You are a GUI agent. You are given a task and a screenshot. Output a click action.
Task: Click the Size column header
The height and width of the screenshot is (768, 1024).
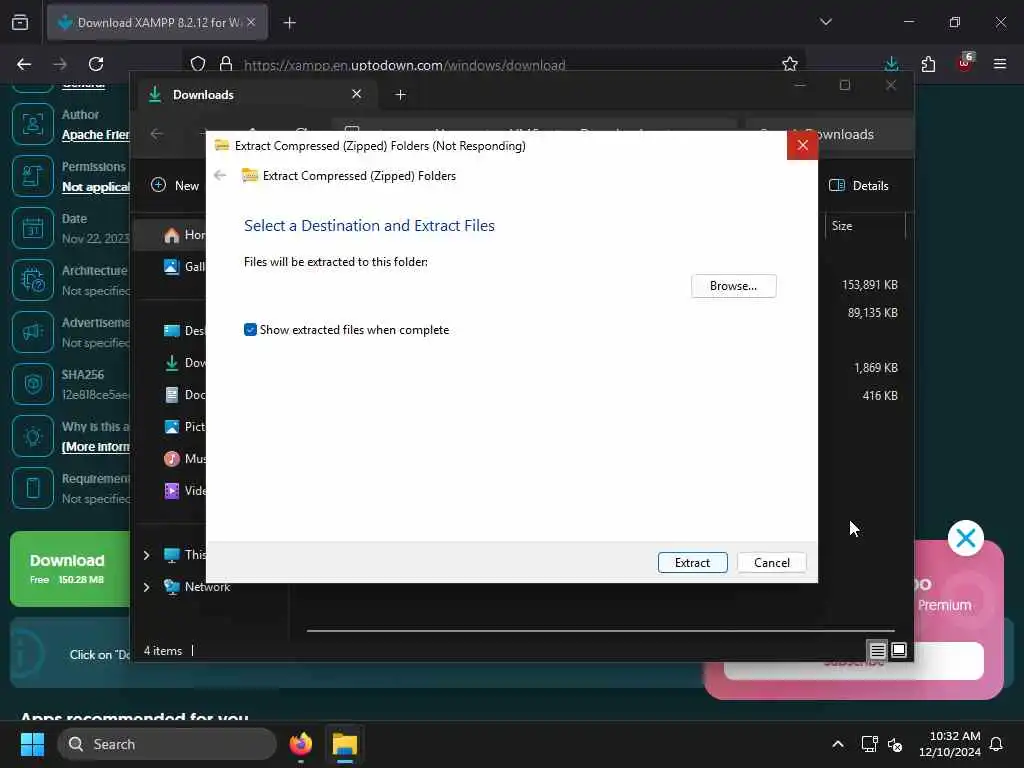pos(842,226)
